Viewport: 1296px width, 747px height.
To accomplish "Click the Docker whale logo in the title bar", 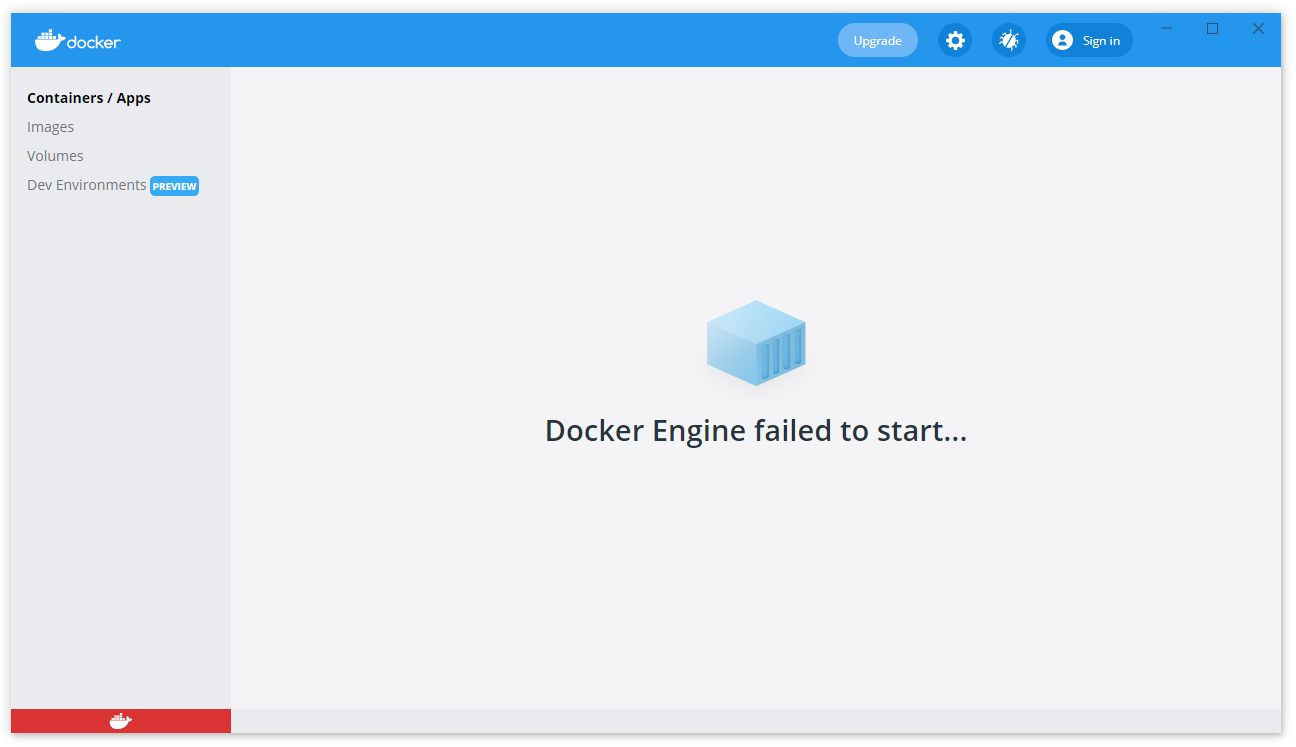I will click(45, 39).
